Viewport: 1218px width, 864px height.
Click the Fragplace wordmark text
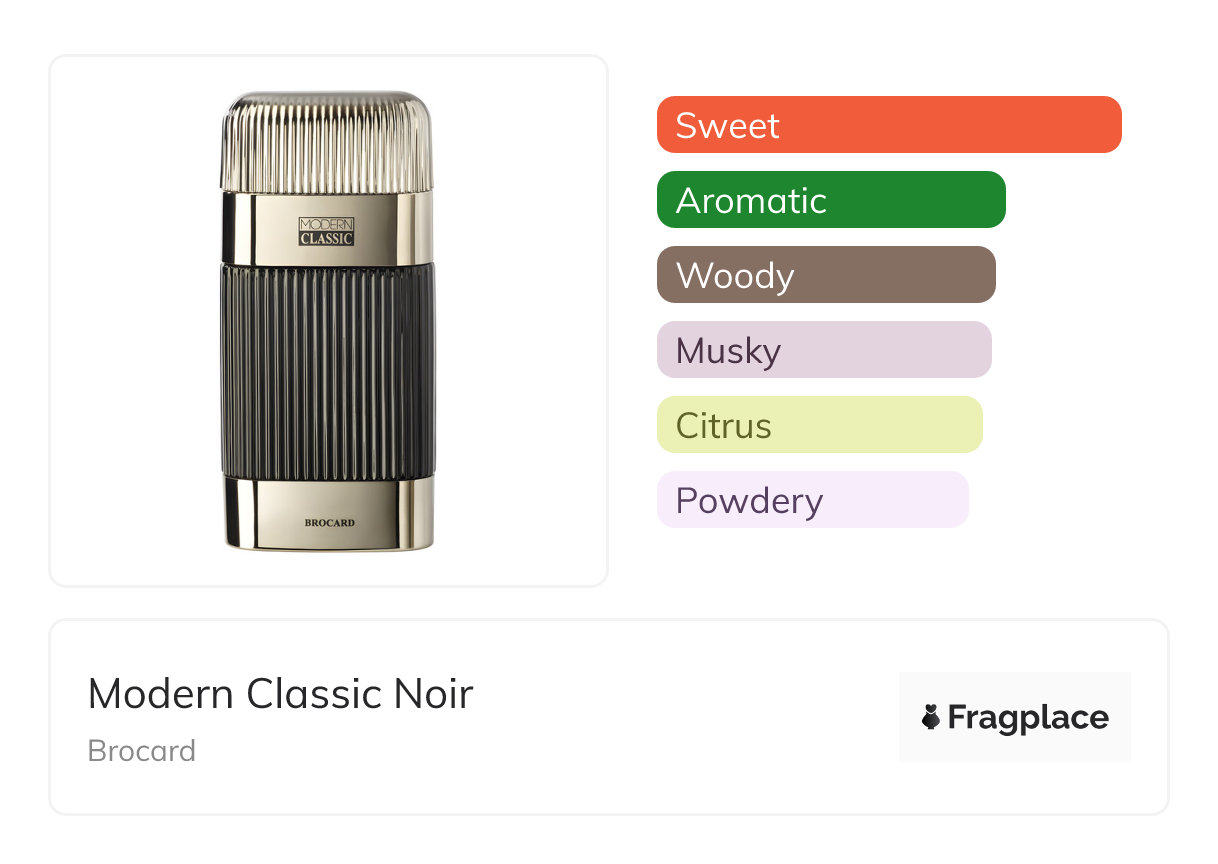point(1028,717)
